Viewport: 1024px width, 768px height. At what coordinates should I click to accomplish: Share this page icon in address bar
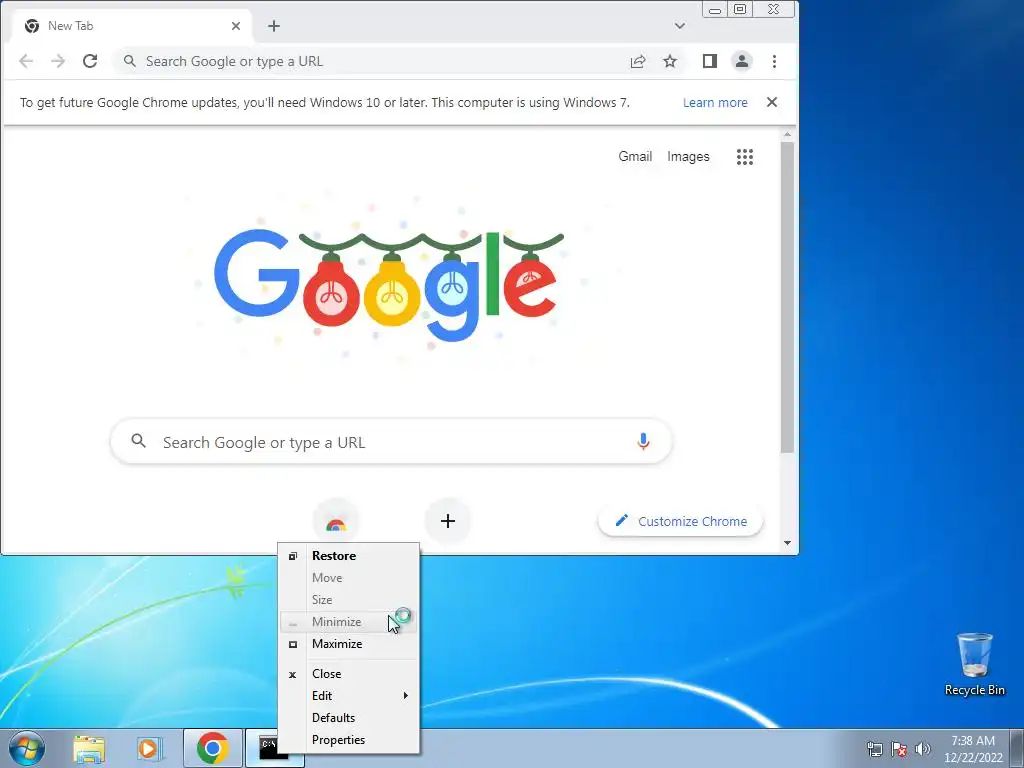(638, 61)
